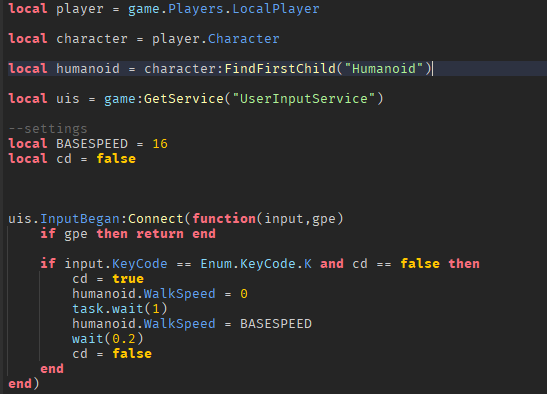Click the wait(0.2) call
Viewport: 547px width, 394px height.
click(107, 339)
